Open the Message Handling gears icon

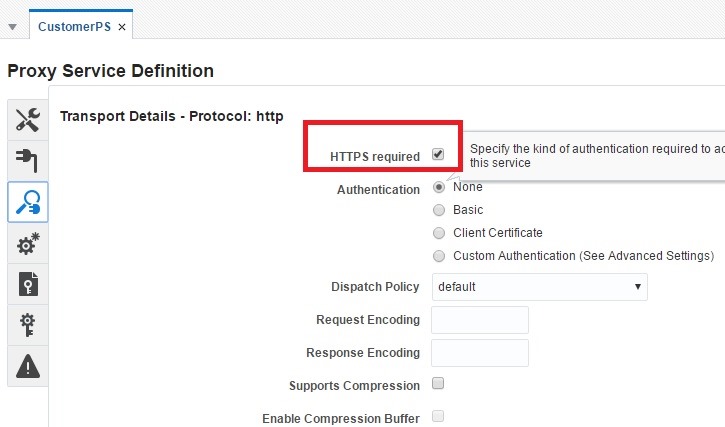tap(28, 243)
